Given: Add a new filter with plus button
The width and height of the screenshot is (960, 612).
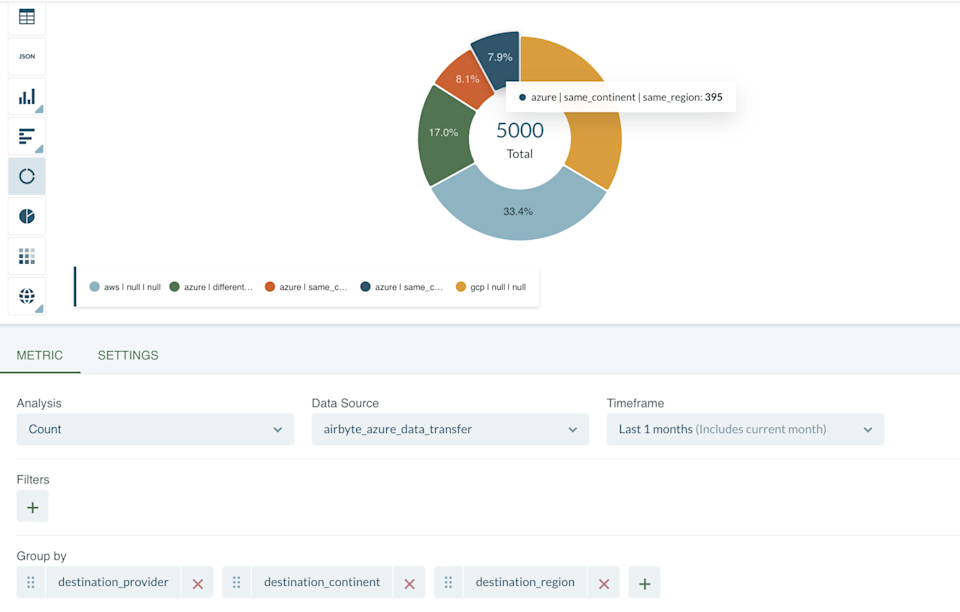Looking at the screenshot, I should 32,506.
